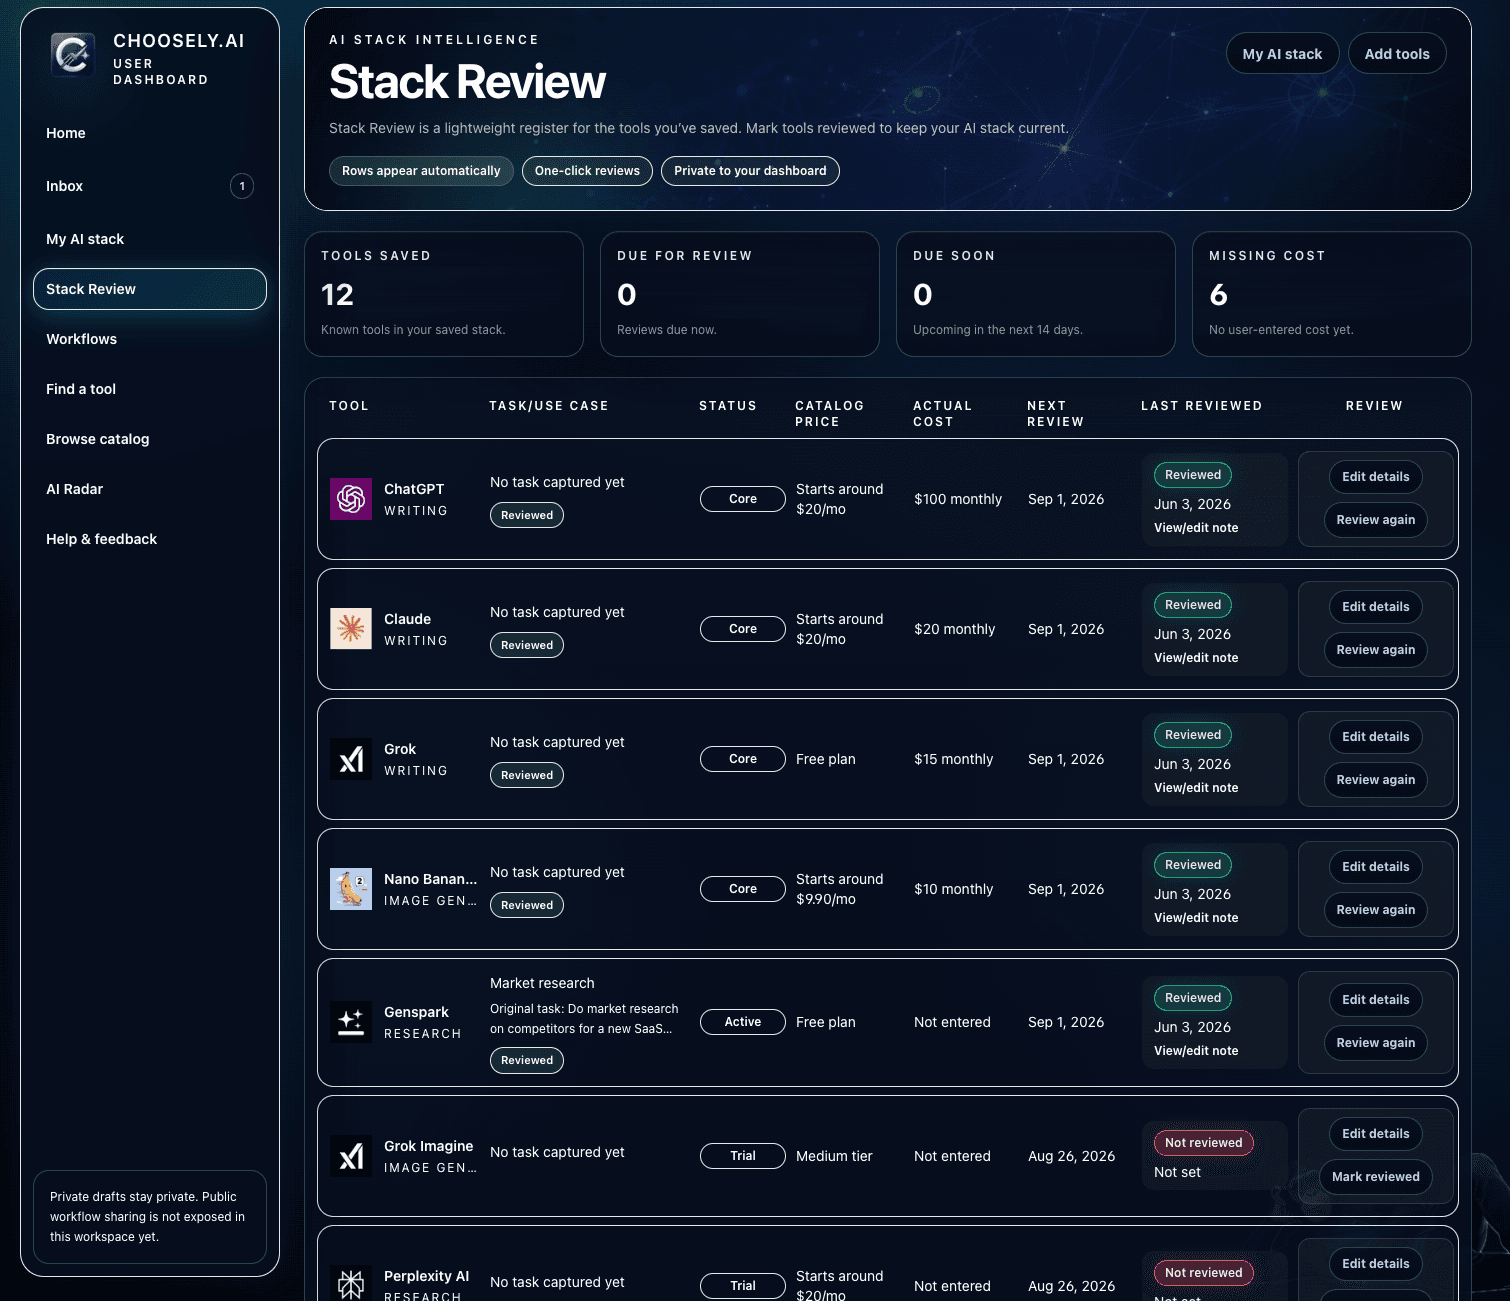Click the Core status pill for Grok
1510x1301 pixels.
click(x=742, y=759)
